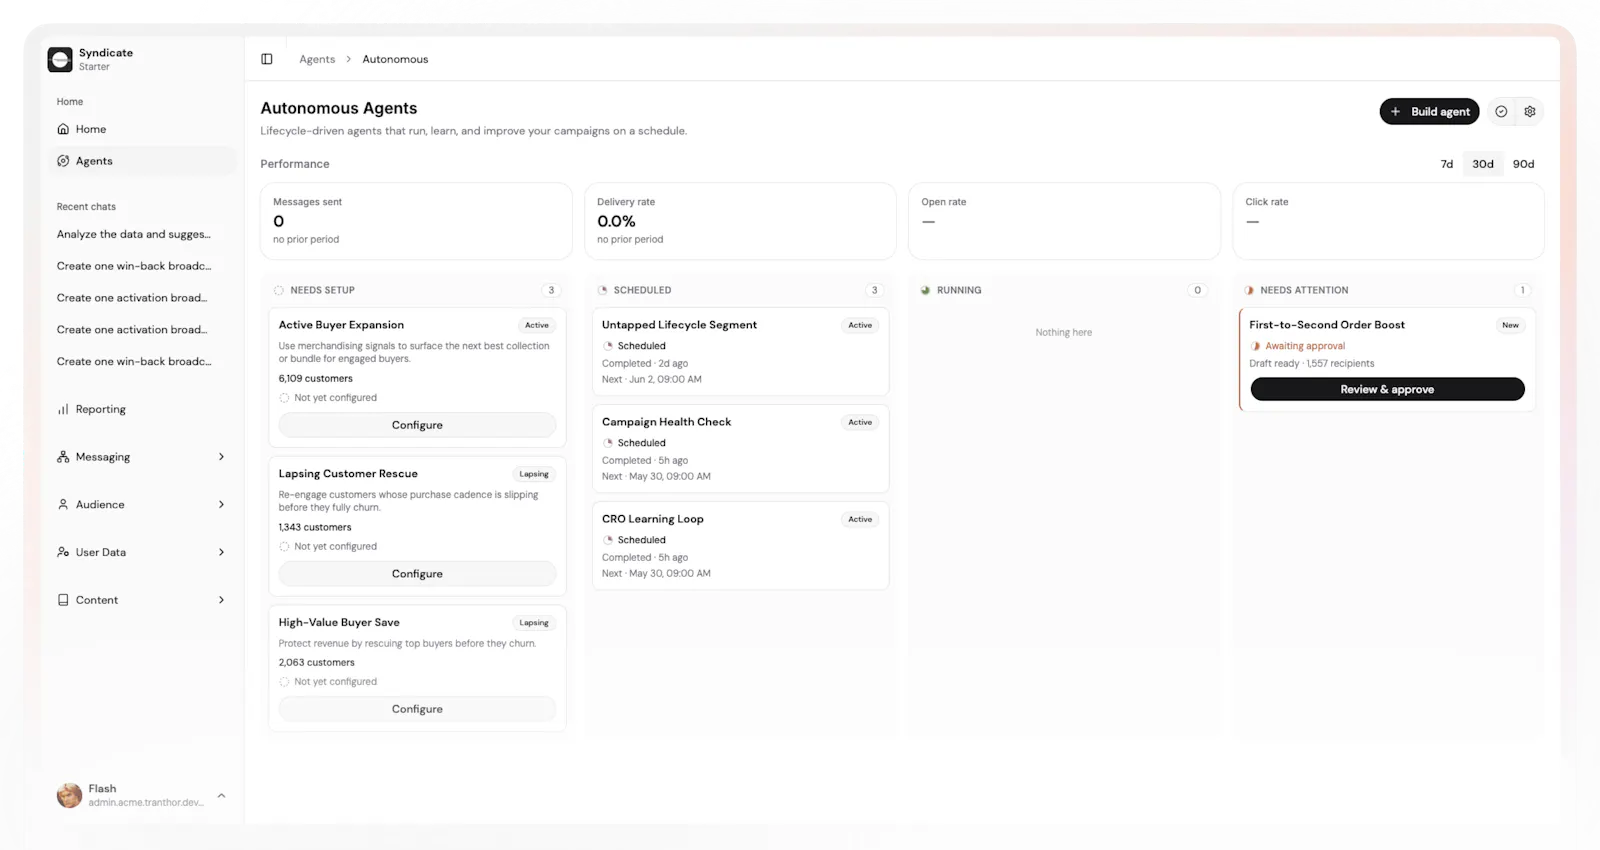Click the Messages sent metric card
Screen dimensions: 1600x850
pos(416,221)
